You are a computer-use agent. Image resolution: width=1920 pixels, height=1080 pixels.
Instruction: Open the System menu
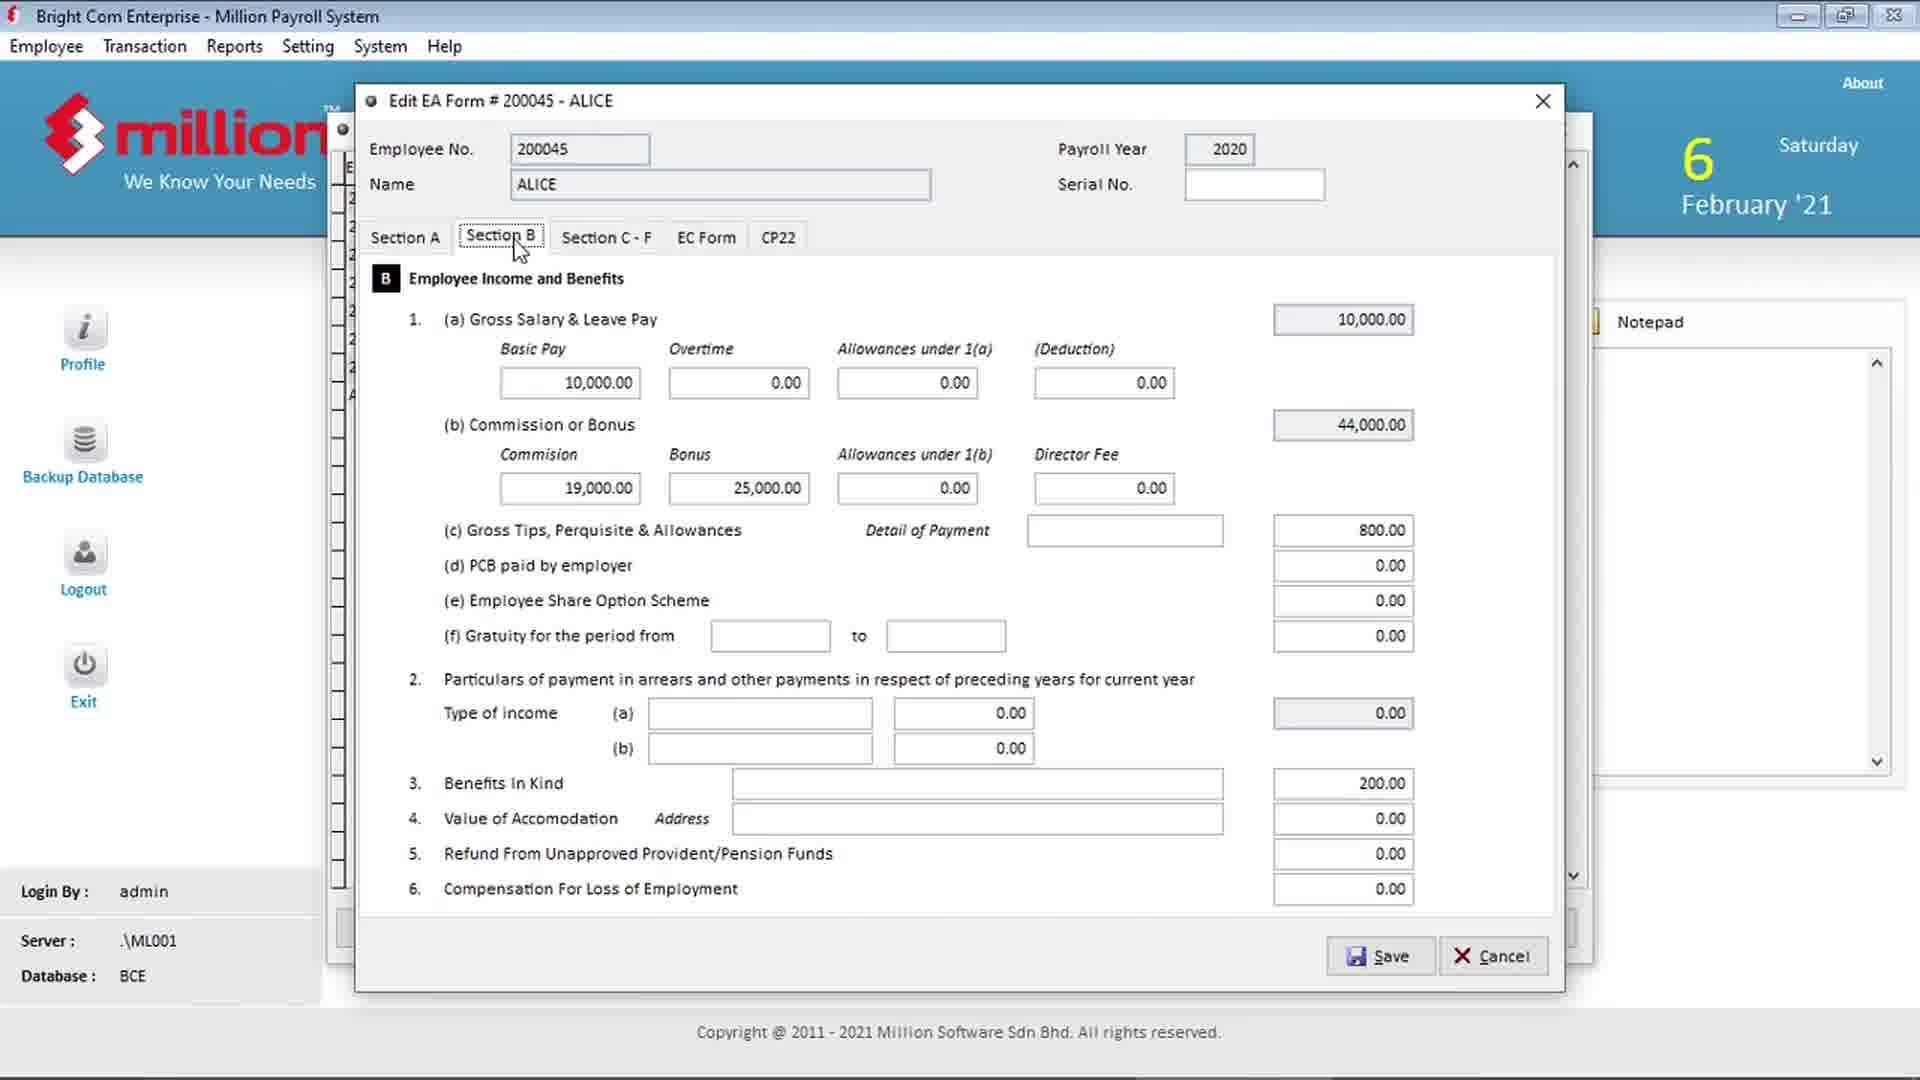380,46
